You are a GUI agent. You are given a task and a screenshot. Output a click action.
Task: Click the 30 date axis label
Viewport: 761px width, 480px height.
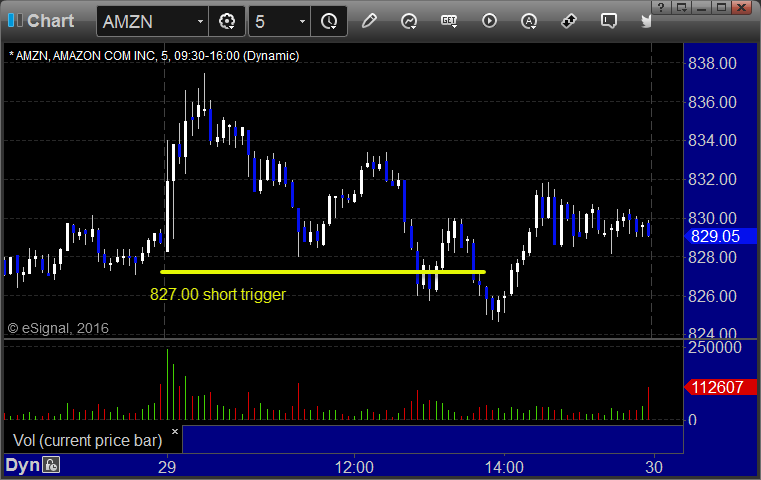(x=654, y=467)
